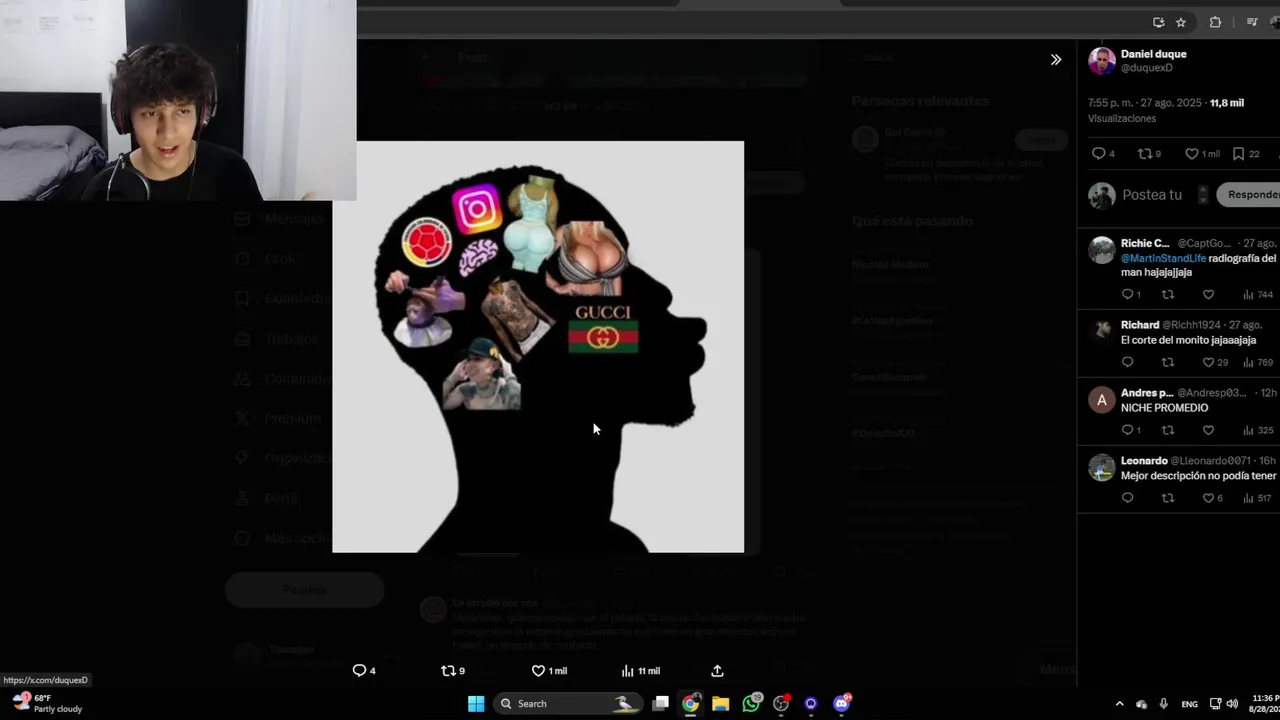Open Richard's avatar
This screenshot has height=720, width=1280.
point(1102,330)
